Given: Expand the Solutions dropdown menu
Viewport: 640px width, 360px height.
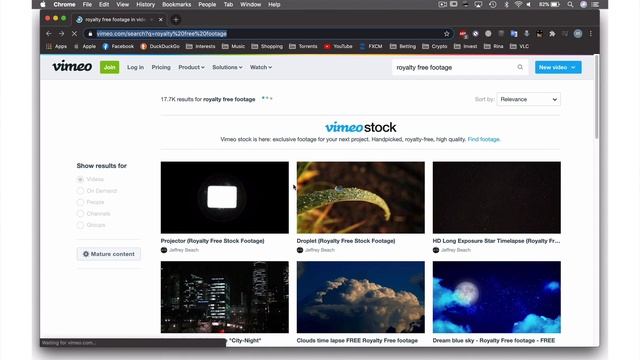Looking at the screenshot, I should (227, 67).
